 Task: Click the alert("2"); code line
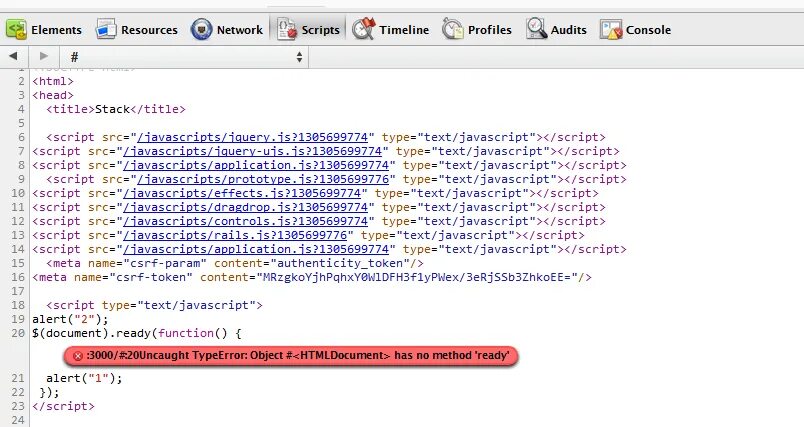coord(70,319)
